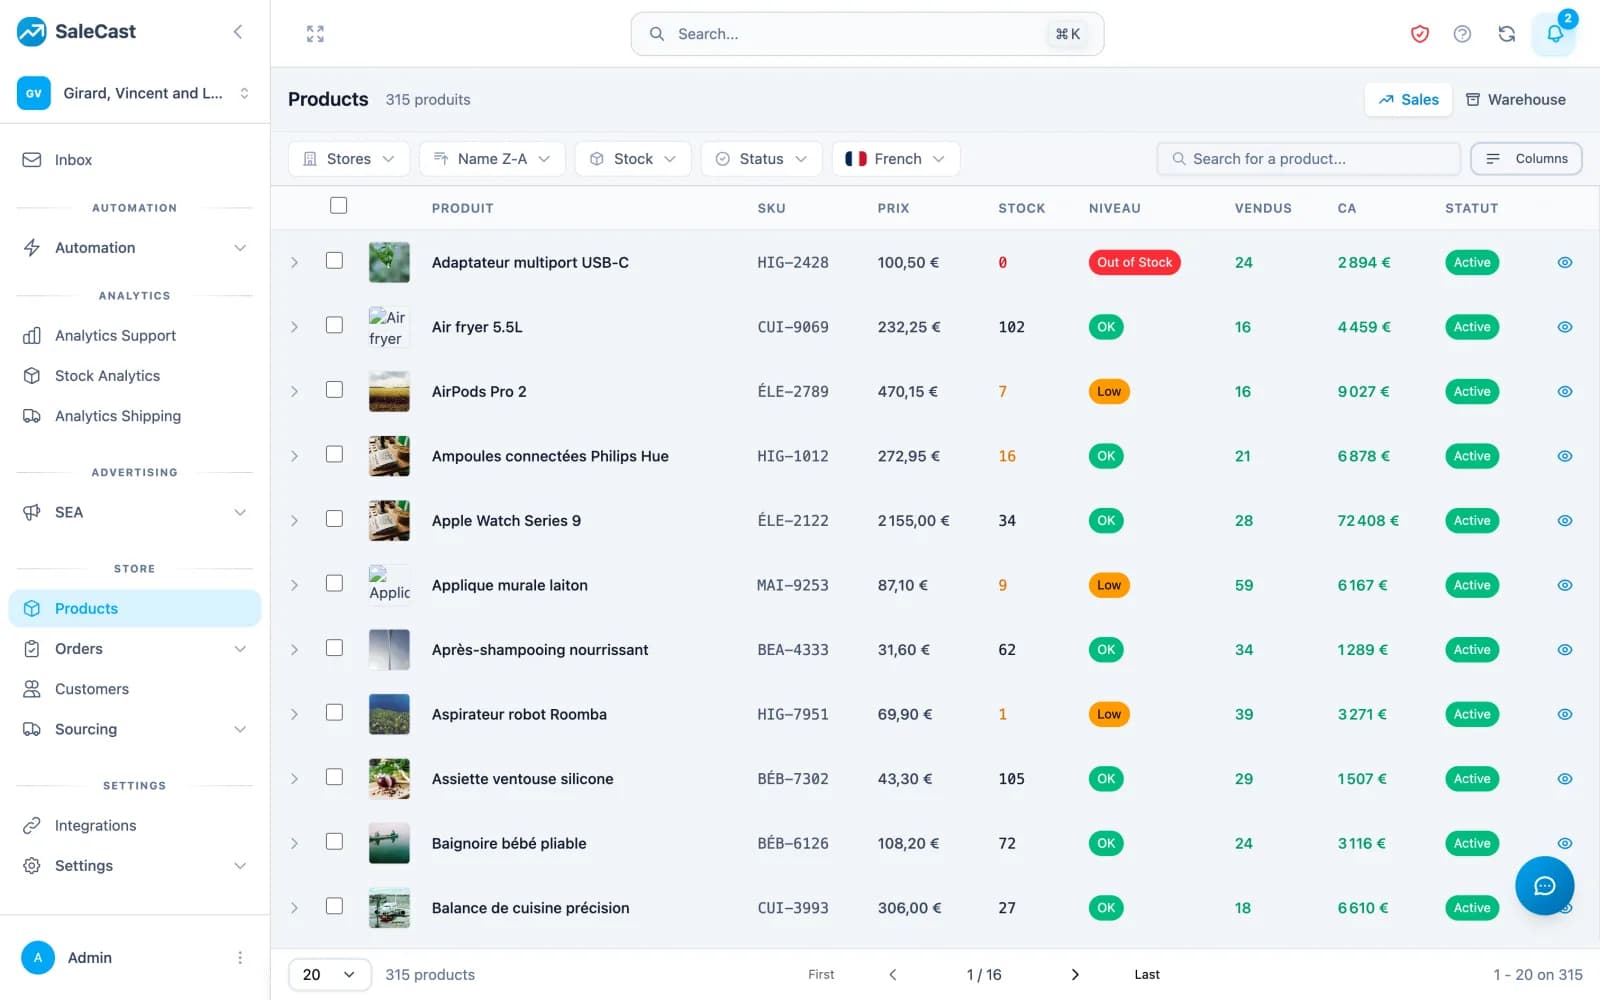Open the French language dropdown
The width and height of the screenshot is (1600, 1000).
(x=896, y=159)
